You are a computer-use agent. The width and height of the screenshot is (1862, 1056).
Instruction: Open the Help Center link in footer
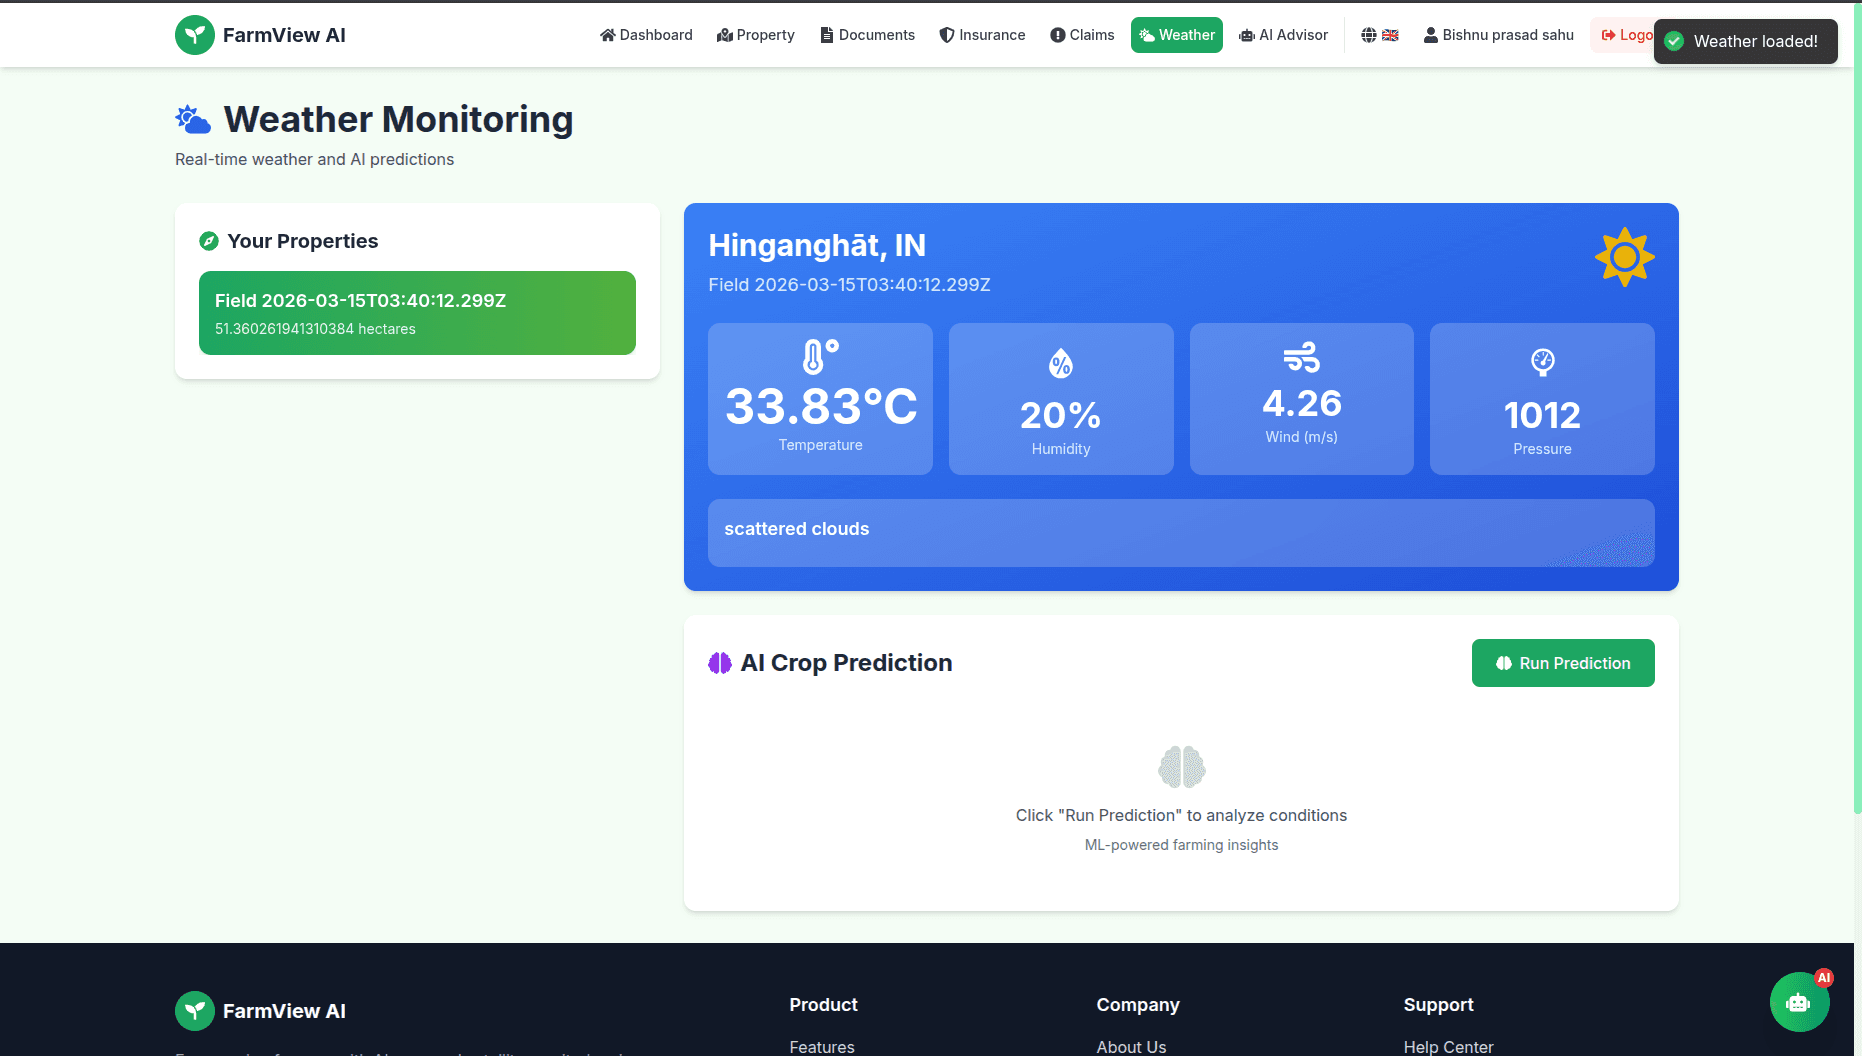1447,1047
